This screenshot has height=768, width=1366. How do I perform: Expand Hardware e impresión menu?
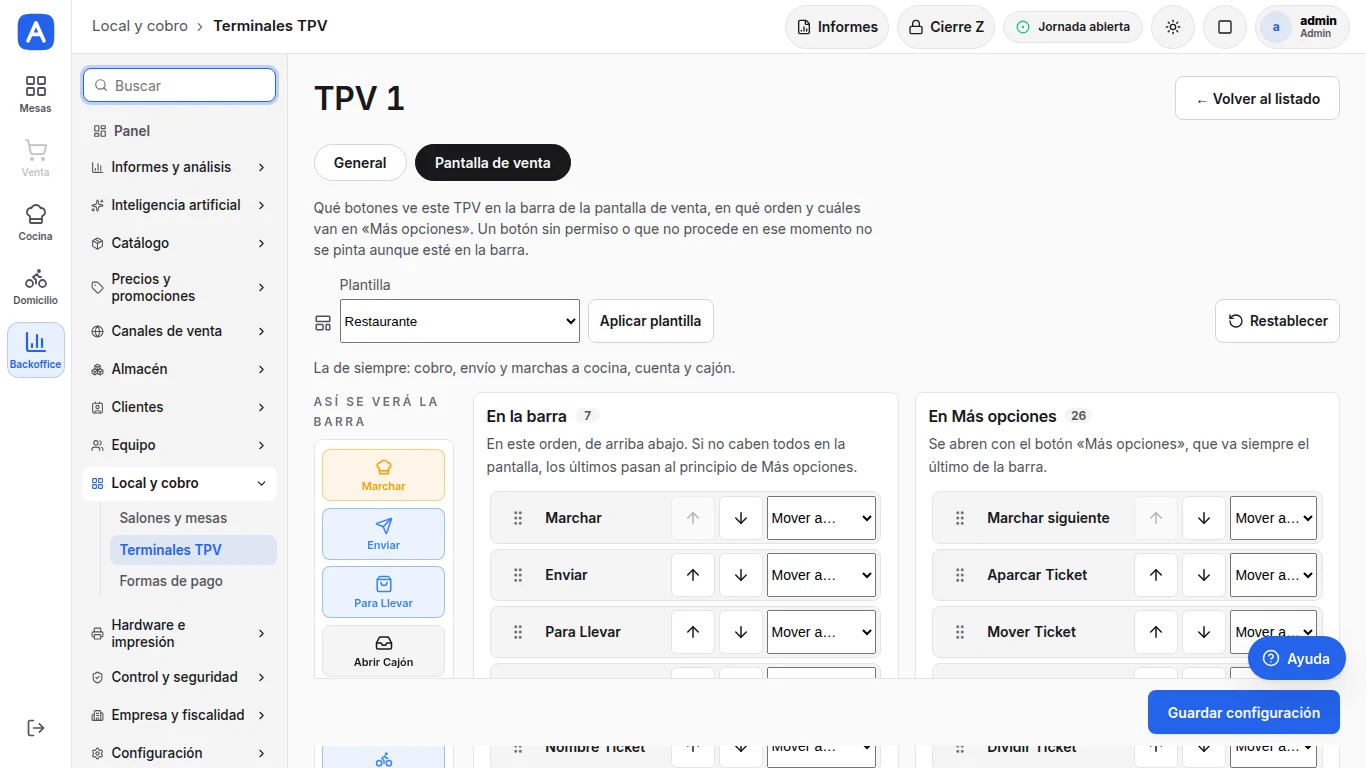point(180,633)
